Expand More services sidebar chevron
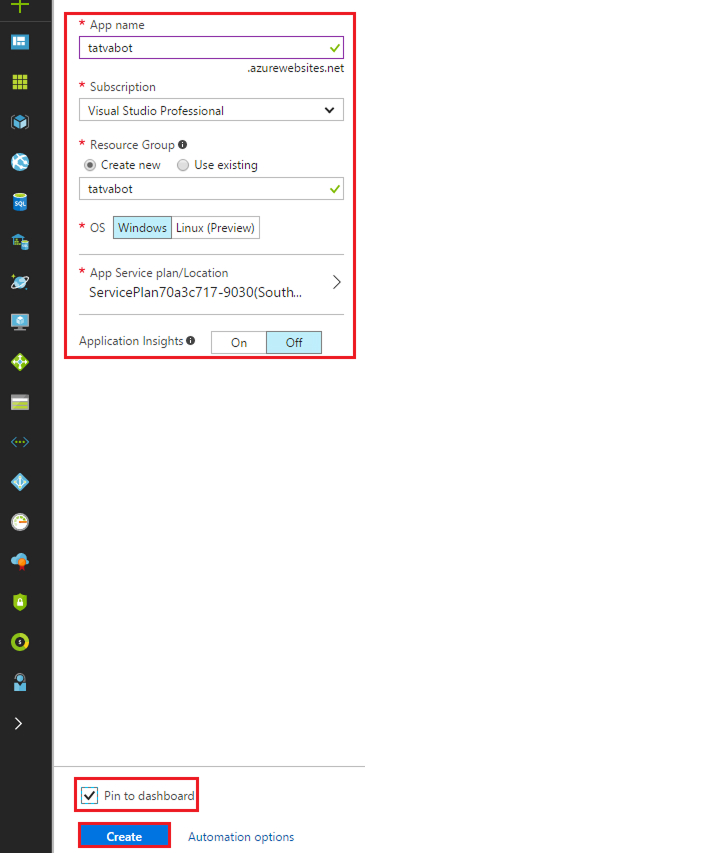This screenshot has height=853, width=716. [x=18, y=724]
